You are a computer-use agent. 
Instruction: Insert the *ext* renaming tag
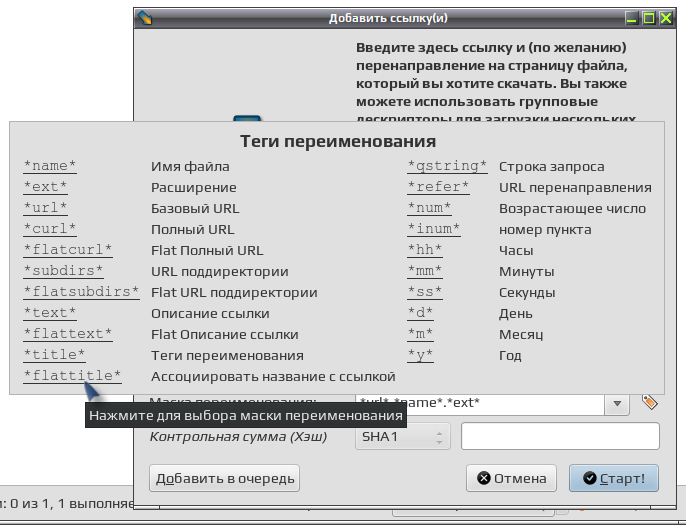tap(46, 187)
